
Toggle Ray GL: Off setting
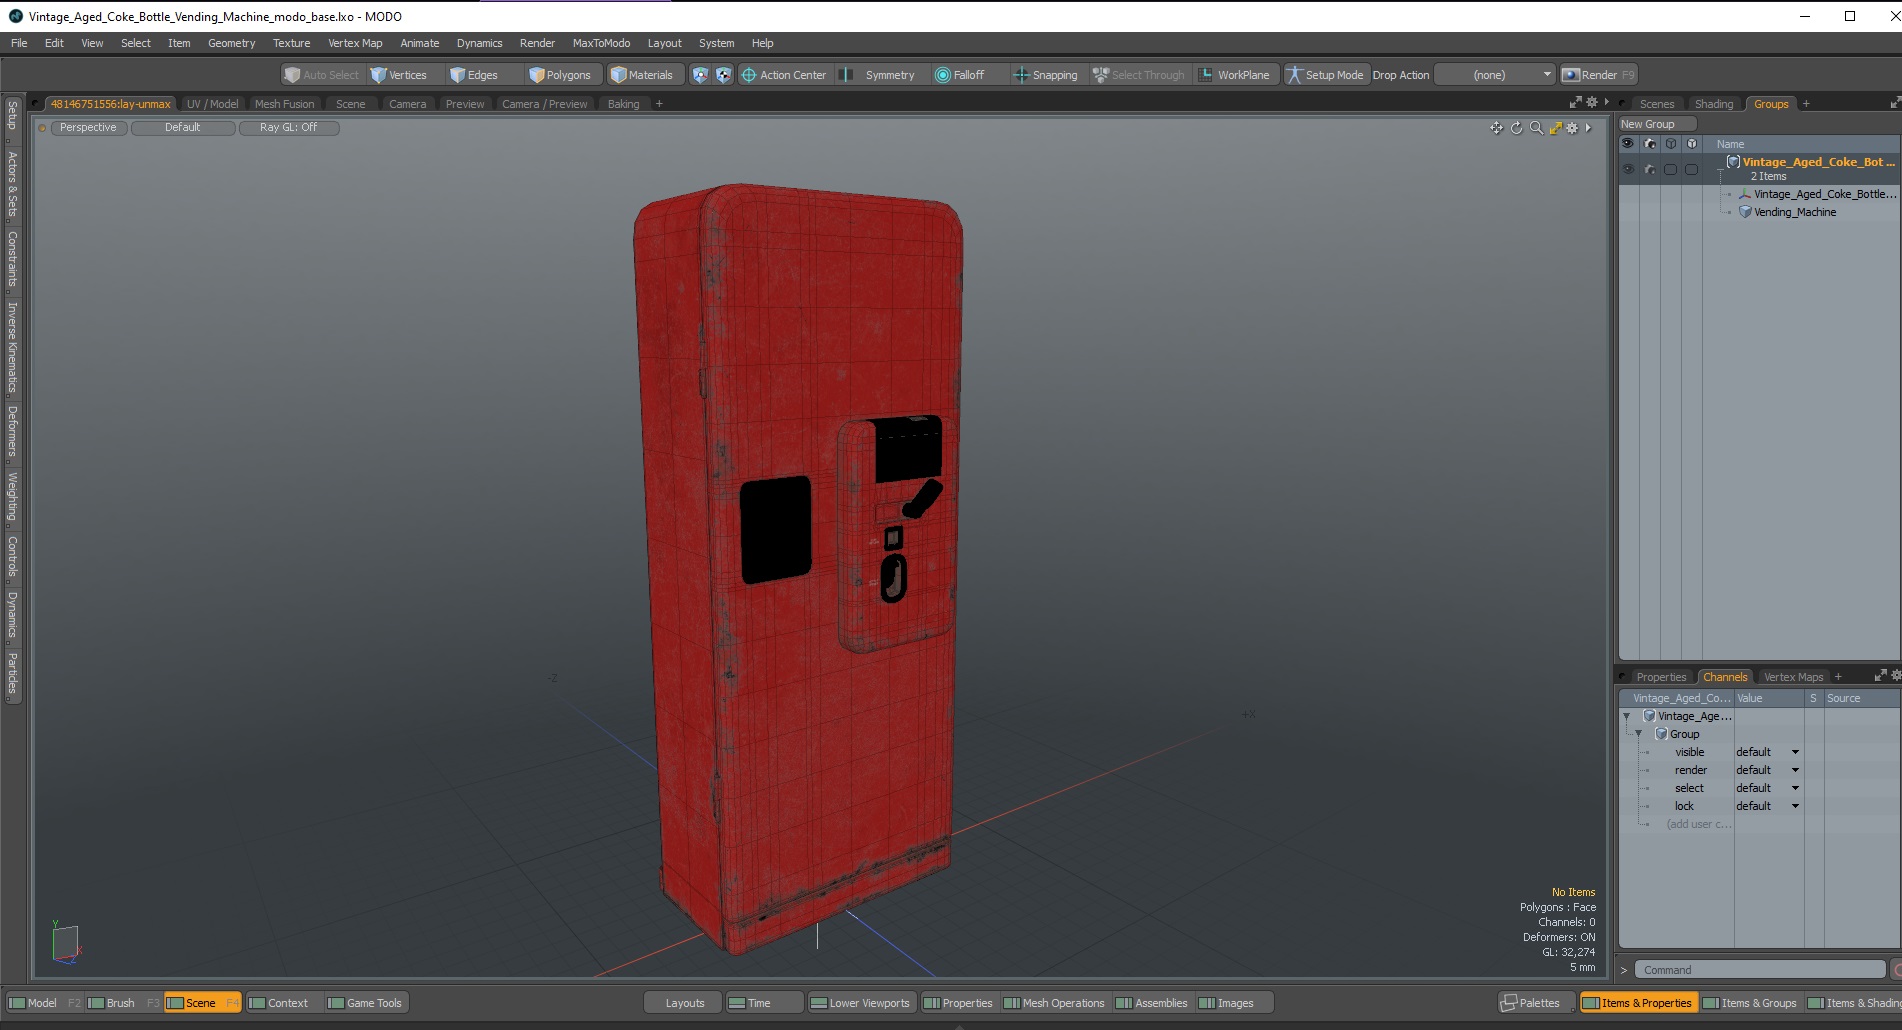(x=288, y=127)
